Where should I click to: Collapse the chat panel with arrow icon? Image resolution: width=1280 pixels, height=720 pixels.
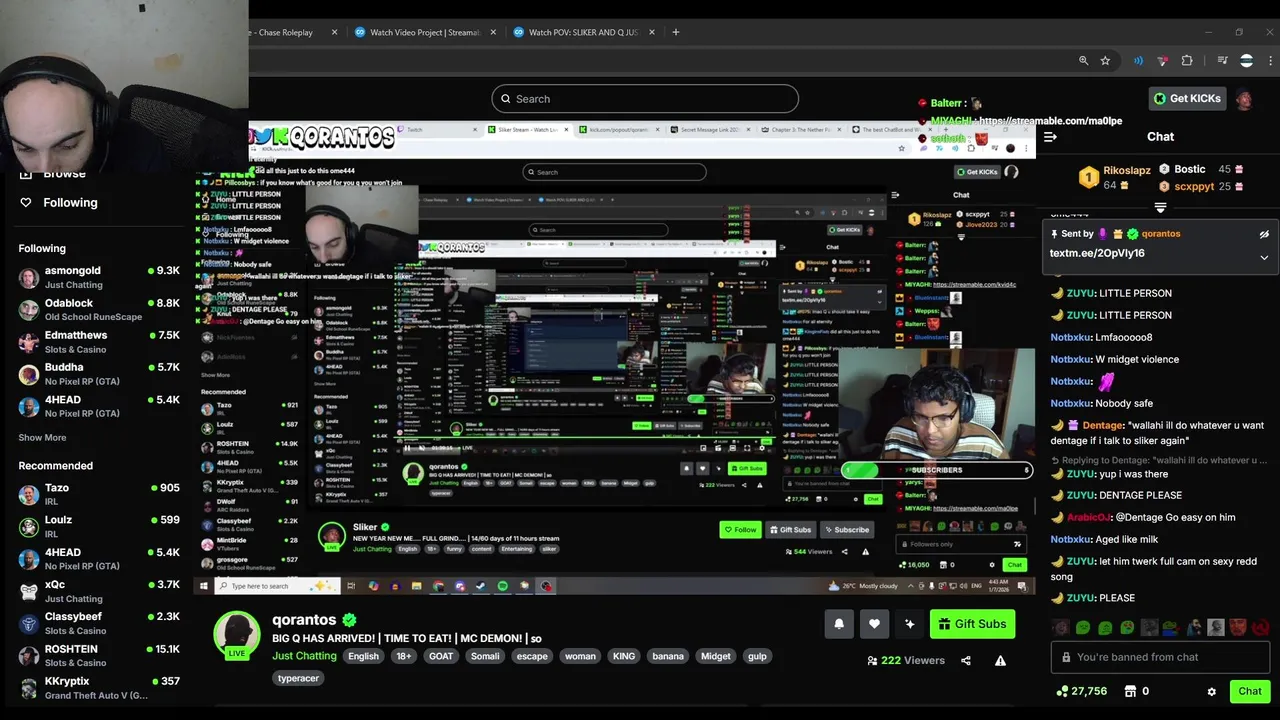[x=1050, y=137]
